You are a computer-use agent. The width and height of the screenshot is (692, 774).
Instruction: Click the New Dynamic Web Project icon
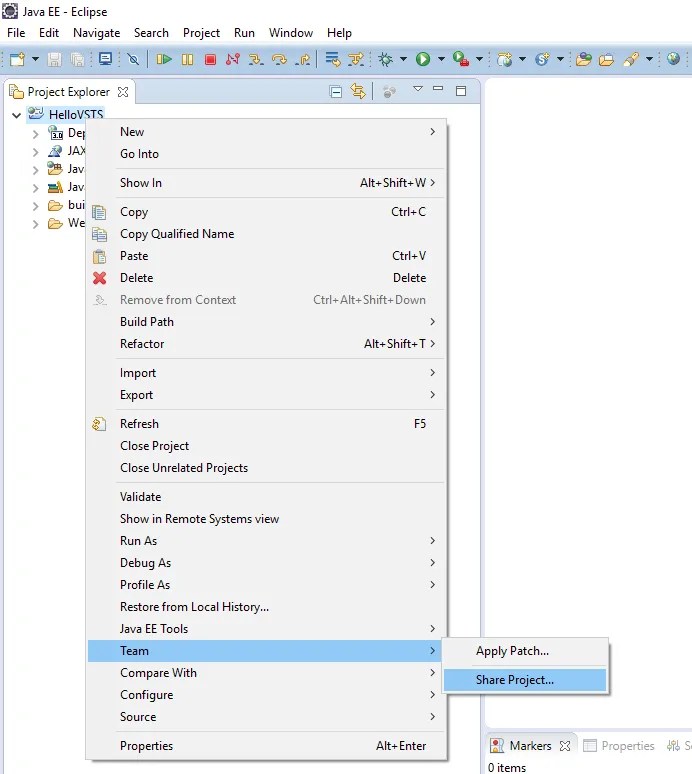click(504, 59)
